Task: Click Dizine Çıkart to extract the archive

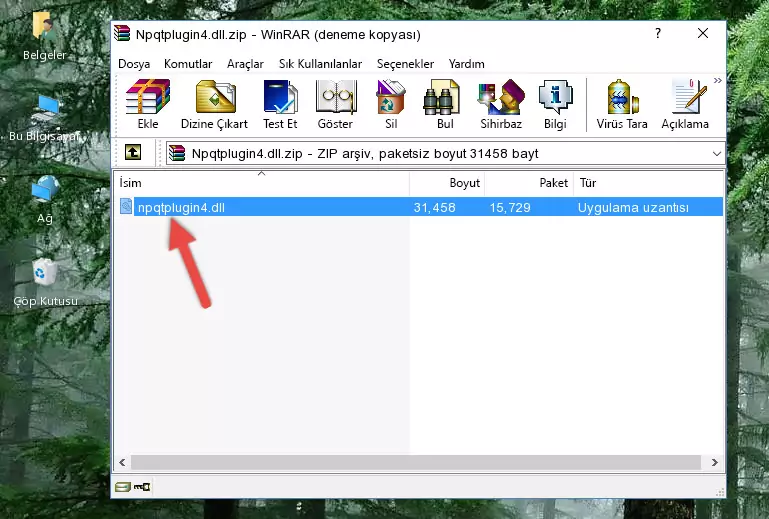Action: [x=214, y=104]
